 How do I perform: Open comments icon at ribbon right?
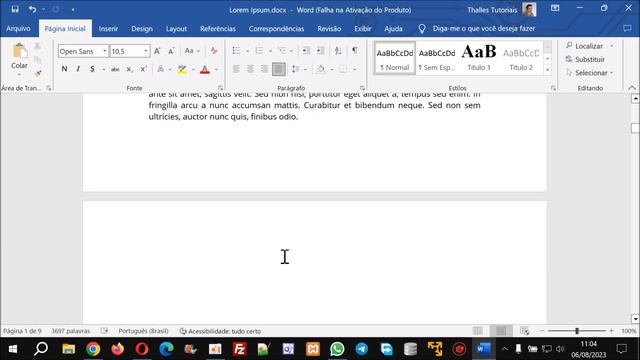click(627, 29)
